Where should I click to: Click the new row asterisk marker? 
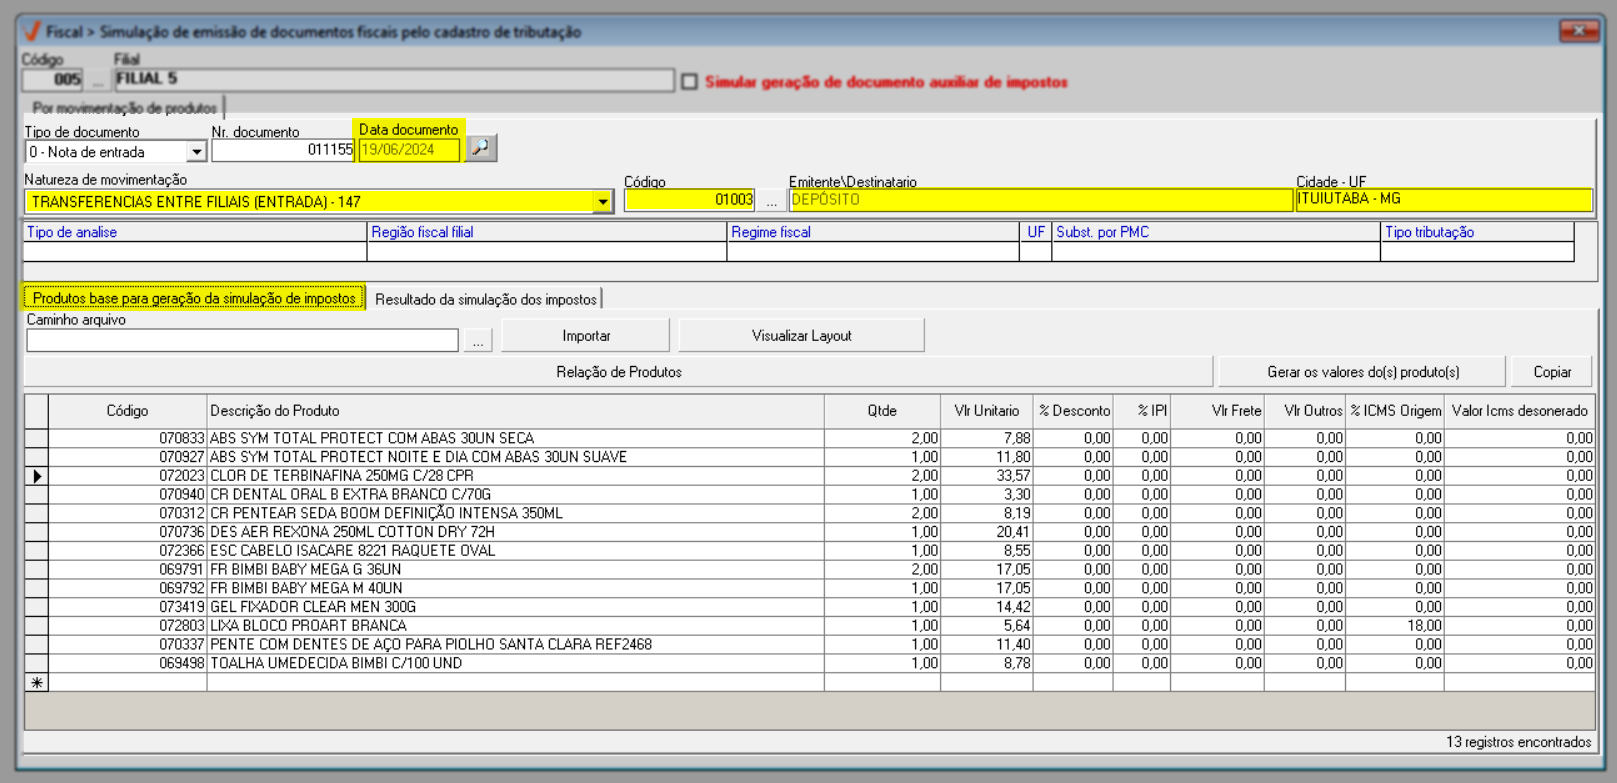(x=37, y=683)
